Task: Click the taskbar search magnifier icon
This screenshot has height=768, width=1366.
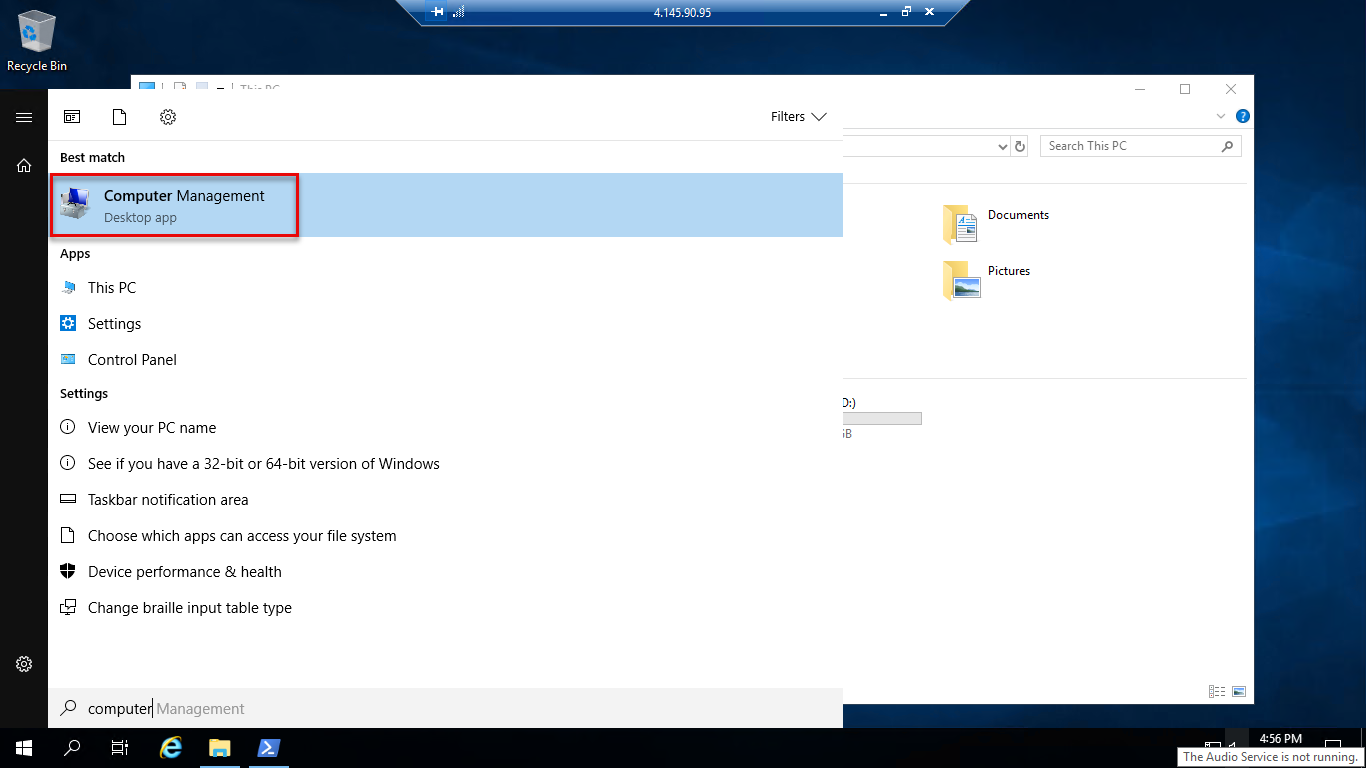Action: [72, 748]
